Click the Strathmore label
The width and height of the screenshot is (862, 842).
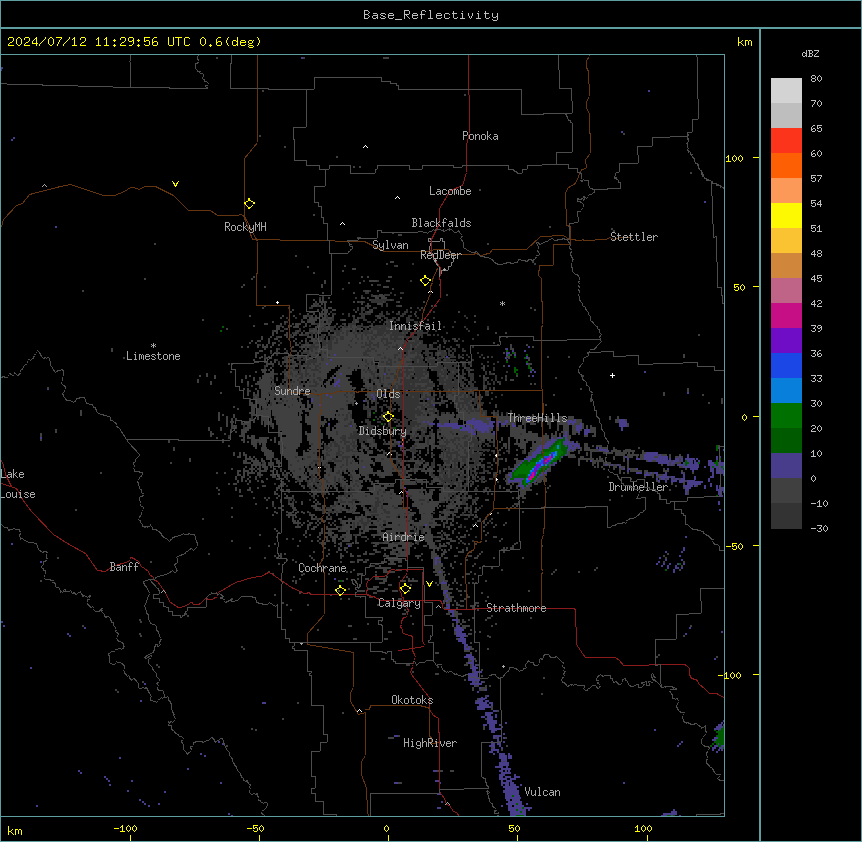coord(516,608)
